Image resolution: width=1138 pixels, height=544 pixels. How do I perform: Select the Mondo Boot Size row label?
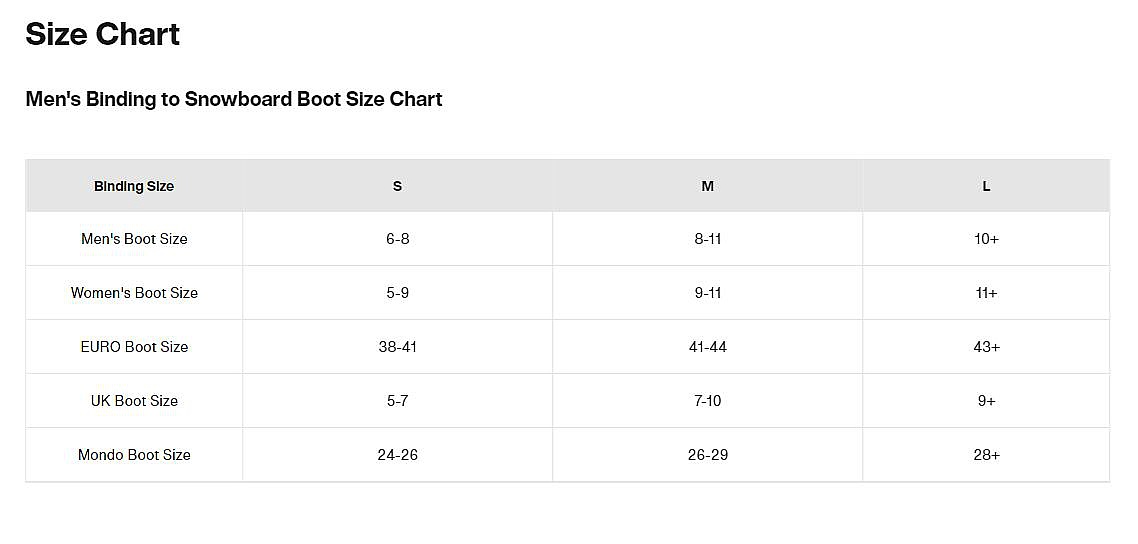point(134,455)
